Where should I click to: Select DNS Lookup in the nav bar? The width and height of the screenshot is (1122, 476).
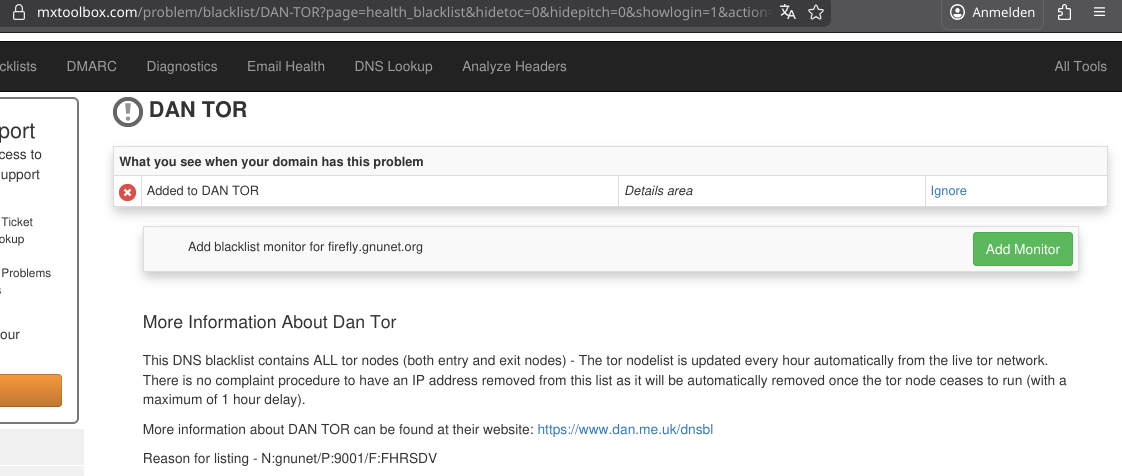point(393,66)
